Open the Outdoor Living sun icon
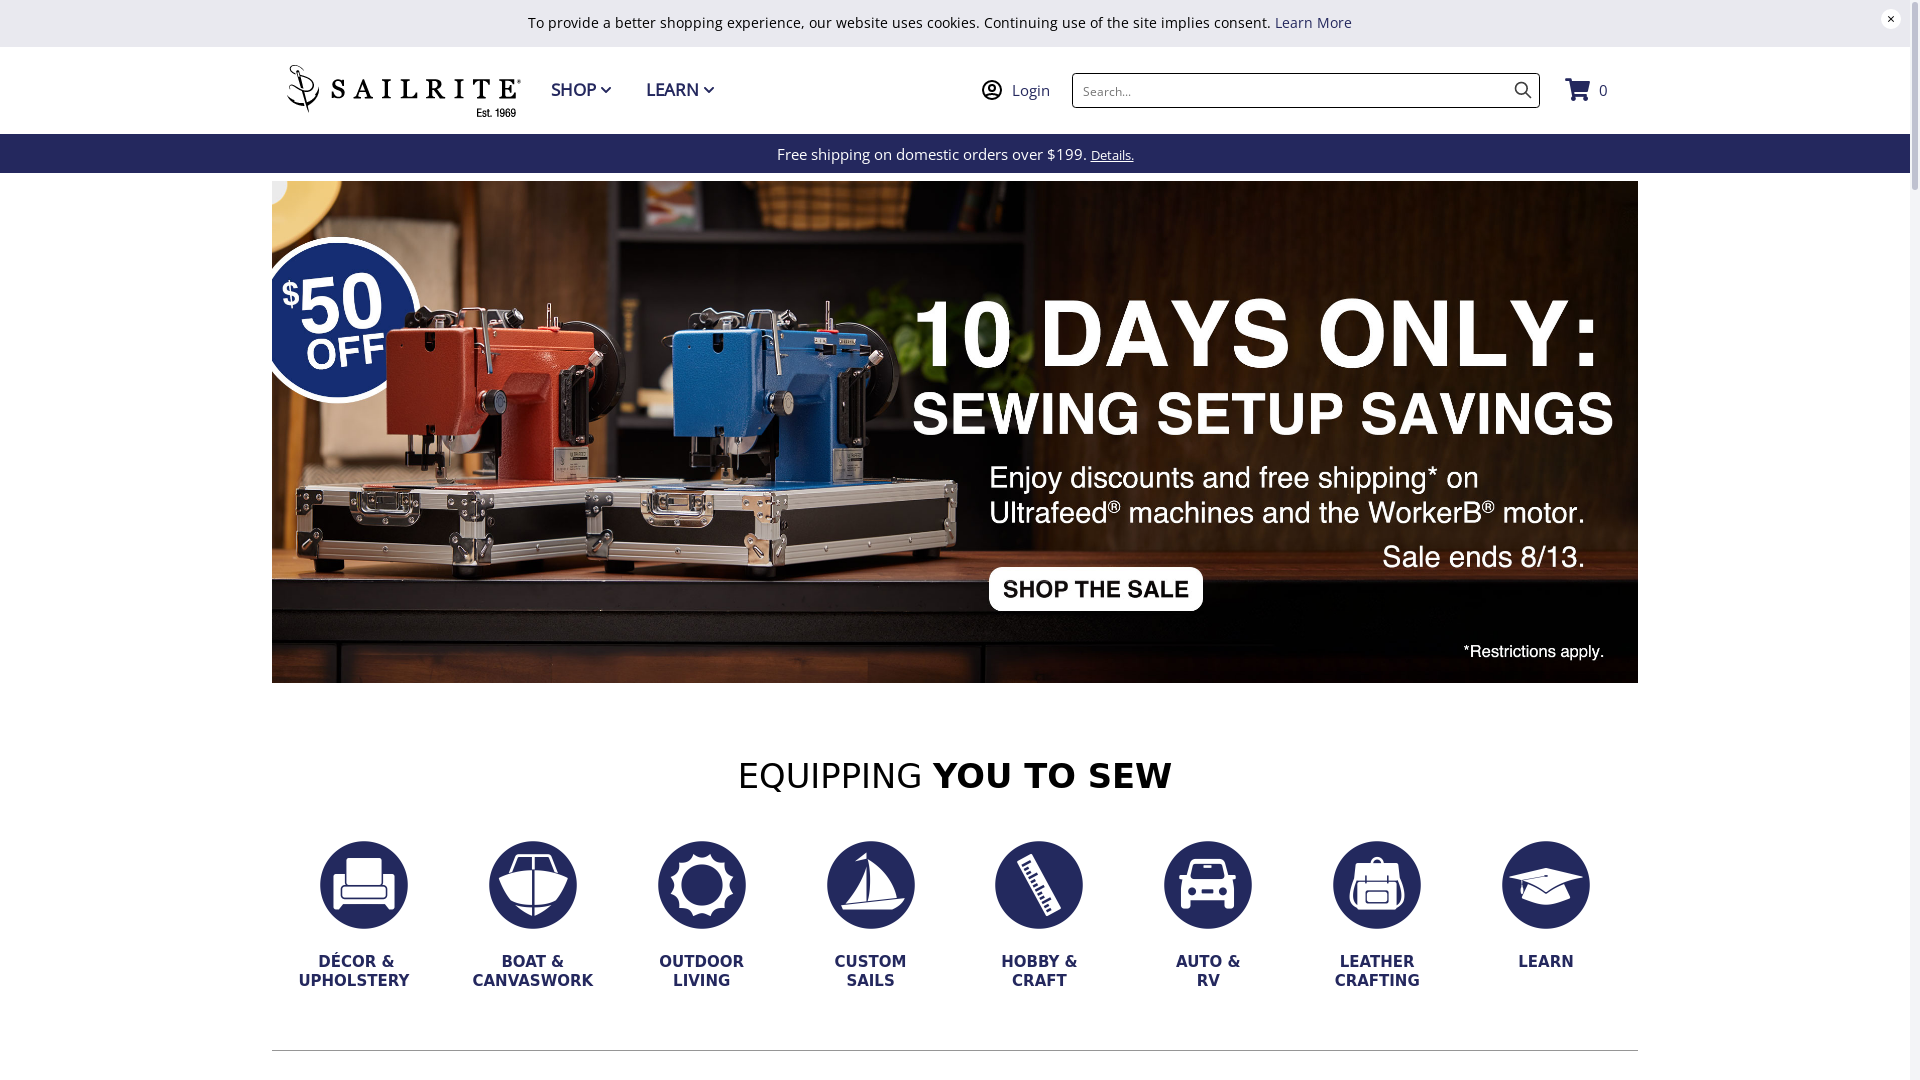This screenshot has width=1920, height=1080. pos(702,885)
